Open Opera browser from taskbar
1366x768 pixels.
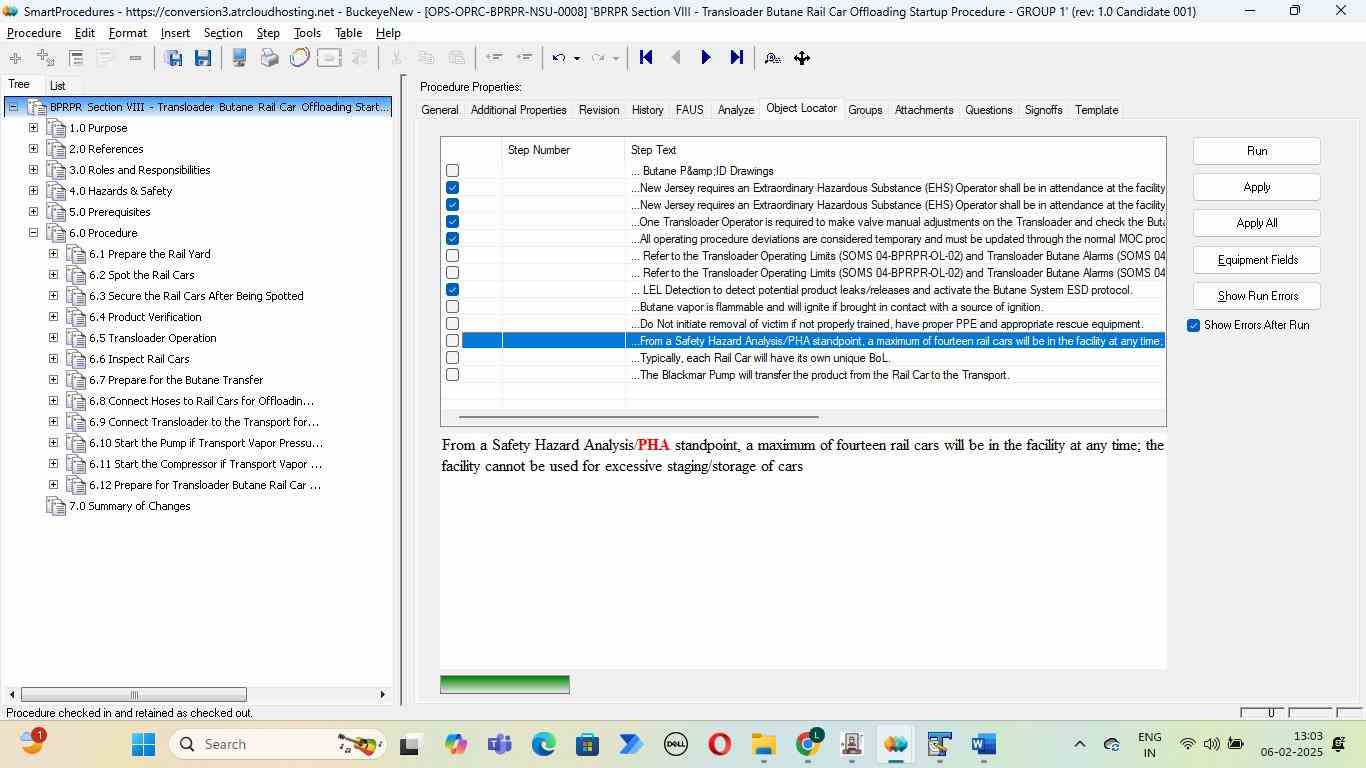pos(719,744)
